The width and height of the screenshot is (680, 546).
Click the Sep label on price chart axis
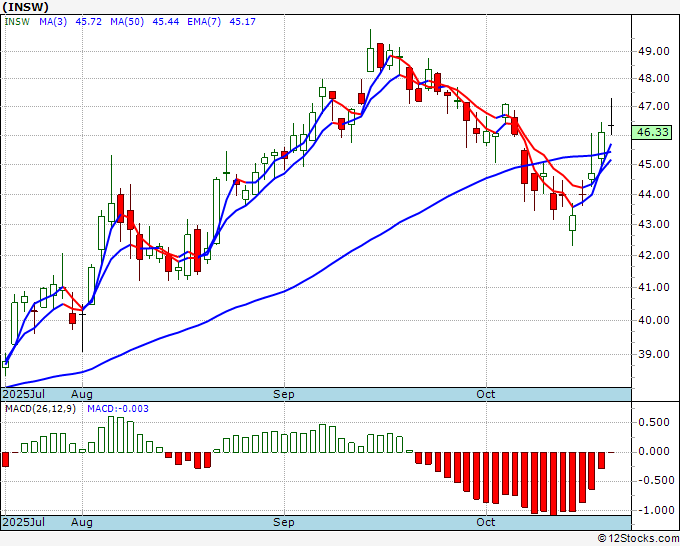pos(284,394)
